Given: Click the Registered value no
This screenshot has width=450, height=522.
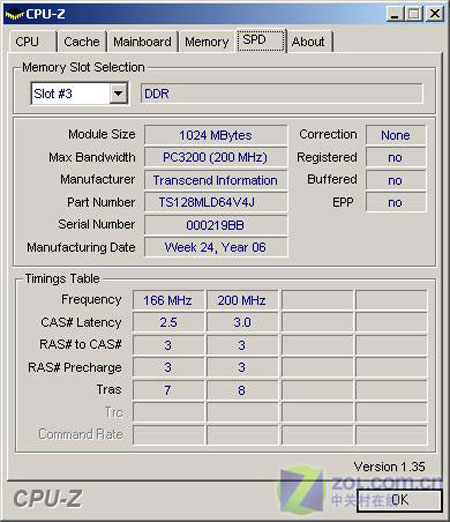Looking at the screenshot, I should [396, 157].
